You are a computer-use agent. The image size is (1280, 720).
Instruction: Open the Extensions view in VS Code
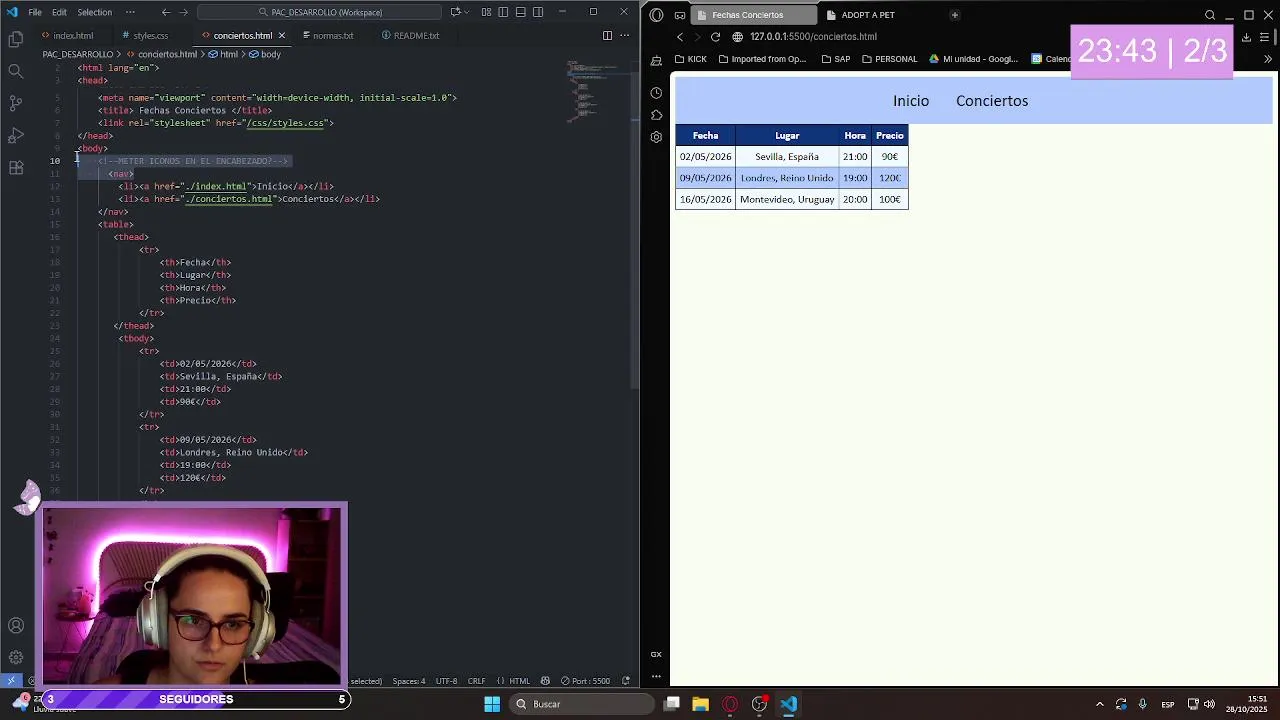click(x=16, y=168)
